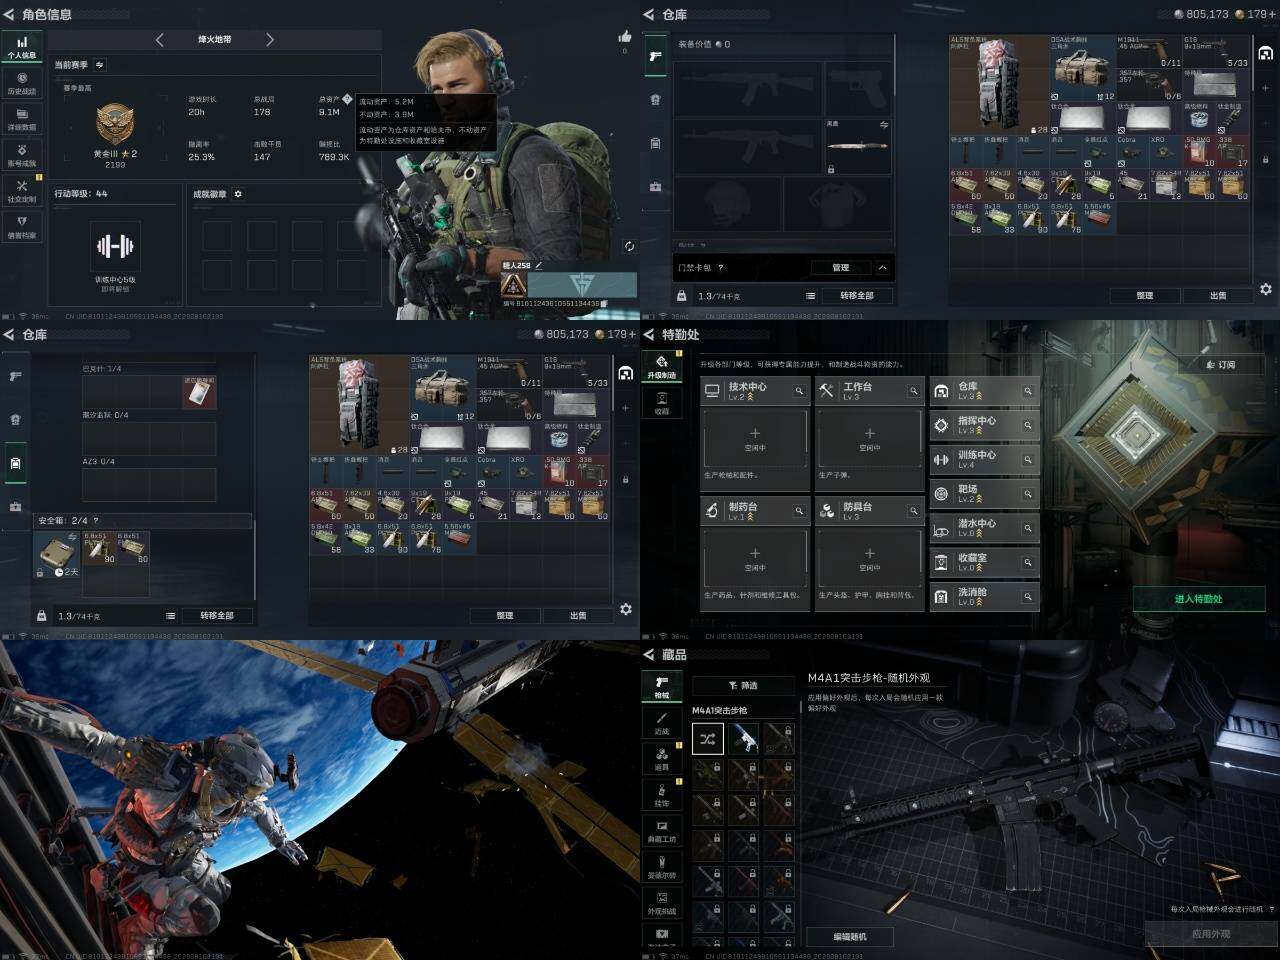Open the 收藏 tab in 特勤处
The width and height of the screenshot is (1280, 960).
(661, 402)
